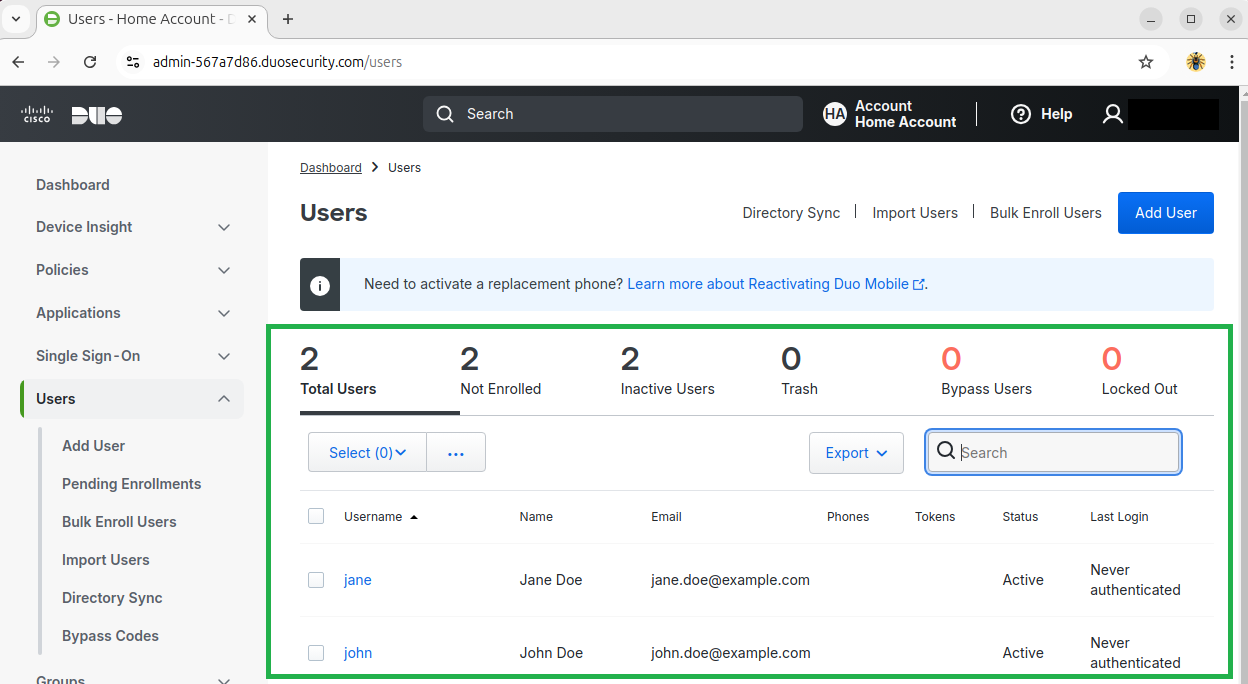Tick the checkbox for user john
The width and height of the screenshot is (1248, 684).
(316, 653)
